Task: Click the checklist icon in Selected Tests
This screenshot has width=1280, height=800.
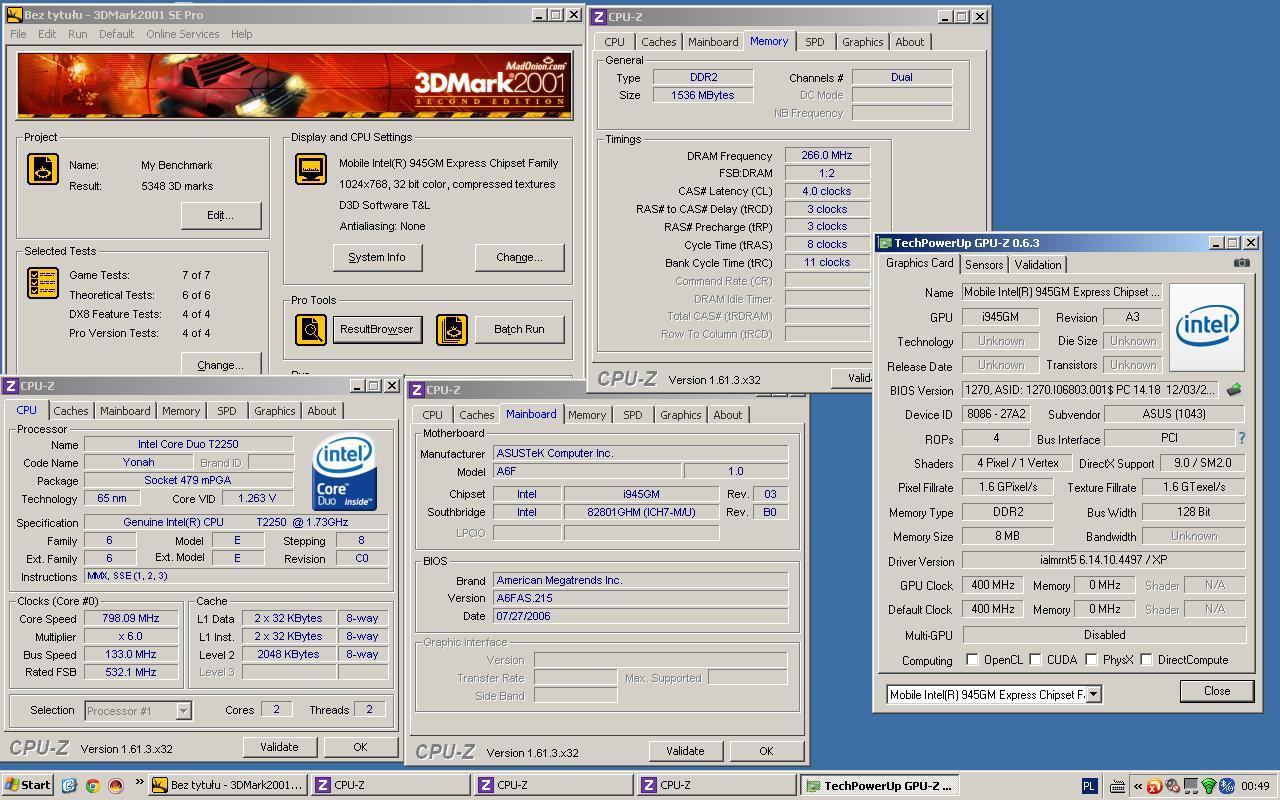Action: click(x=43, y=283)
